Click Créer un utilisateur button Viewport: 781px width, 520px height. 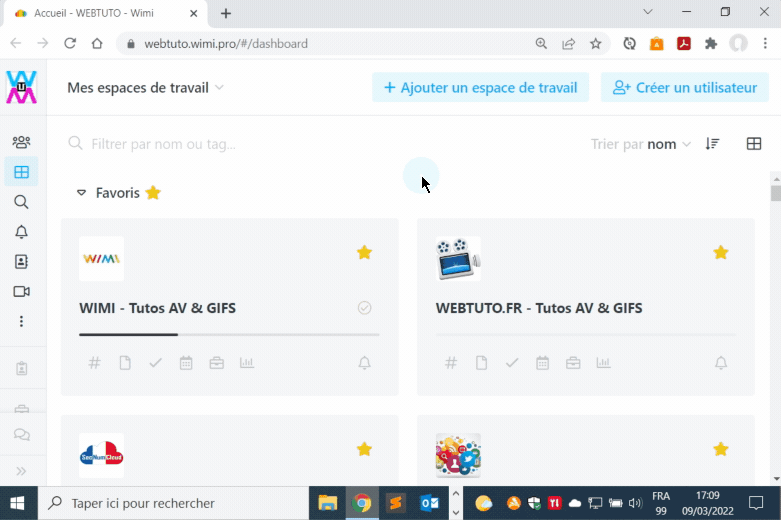(685, 88)
